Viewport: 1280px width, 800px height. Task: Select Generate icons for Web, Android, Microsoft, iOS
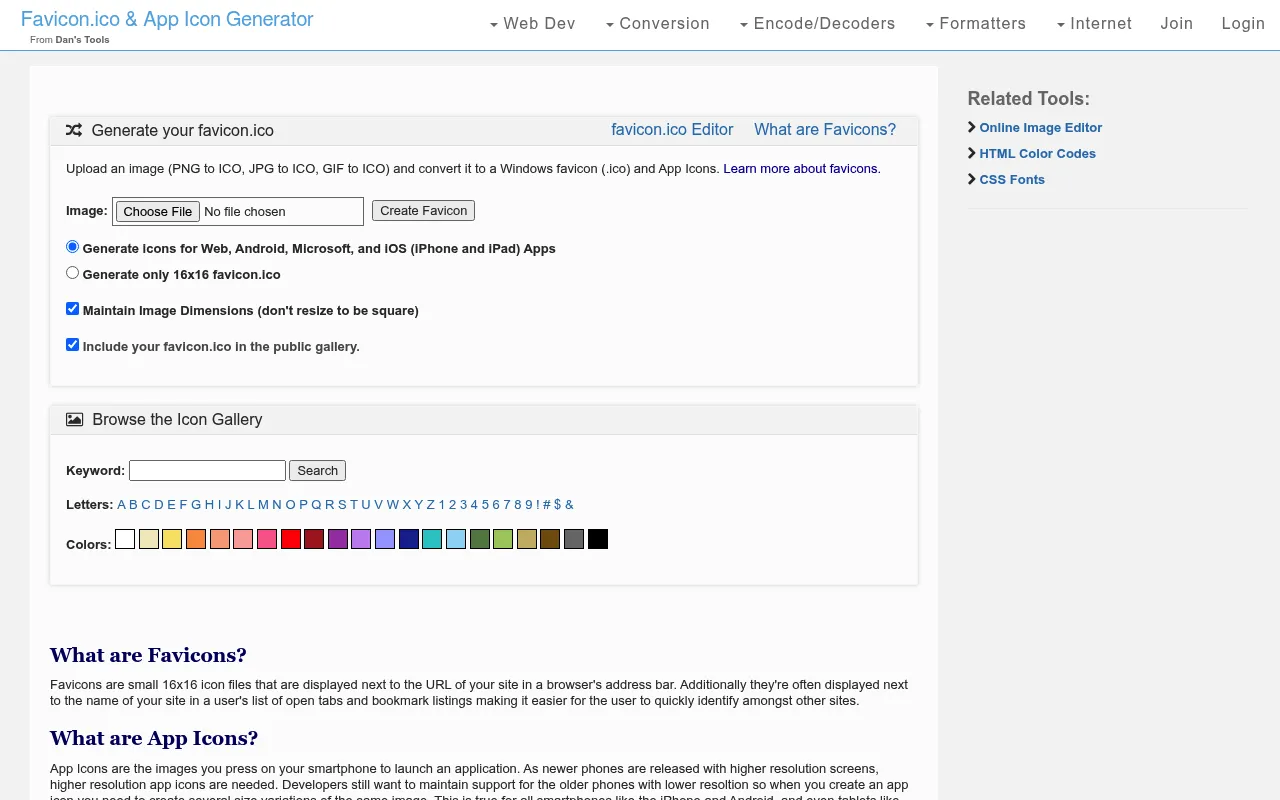click(72, 247)
